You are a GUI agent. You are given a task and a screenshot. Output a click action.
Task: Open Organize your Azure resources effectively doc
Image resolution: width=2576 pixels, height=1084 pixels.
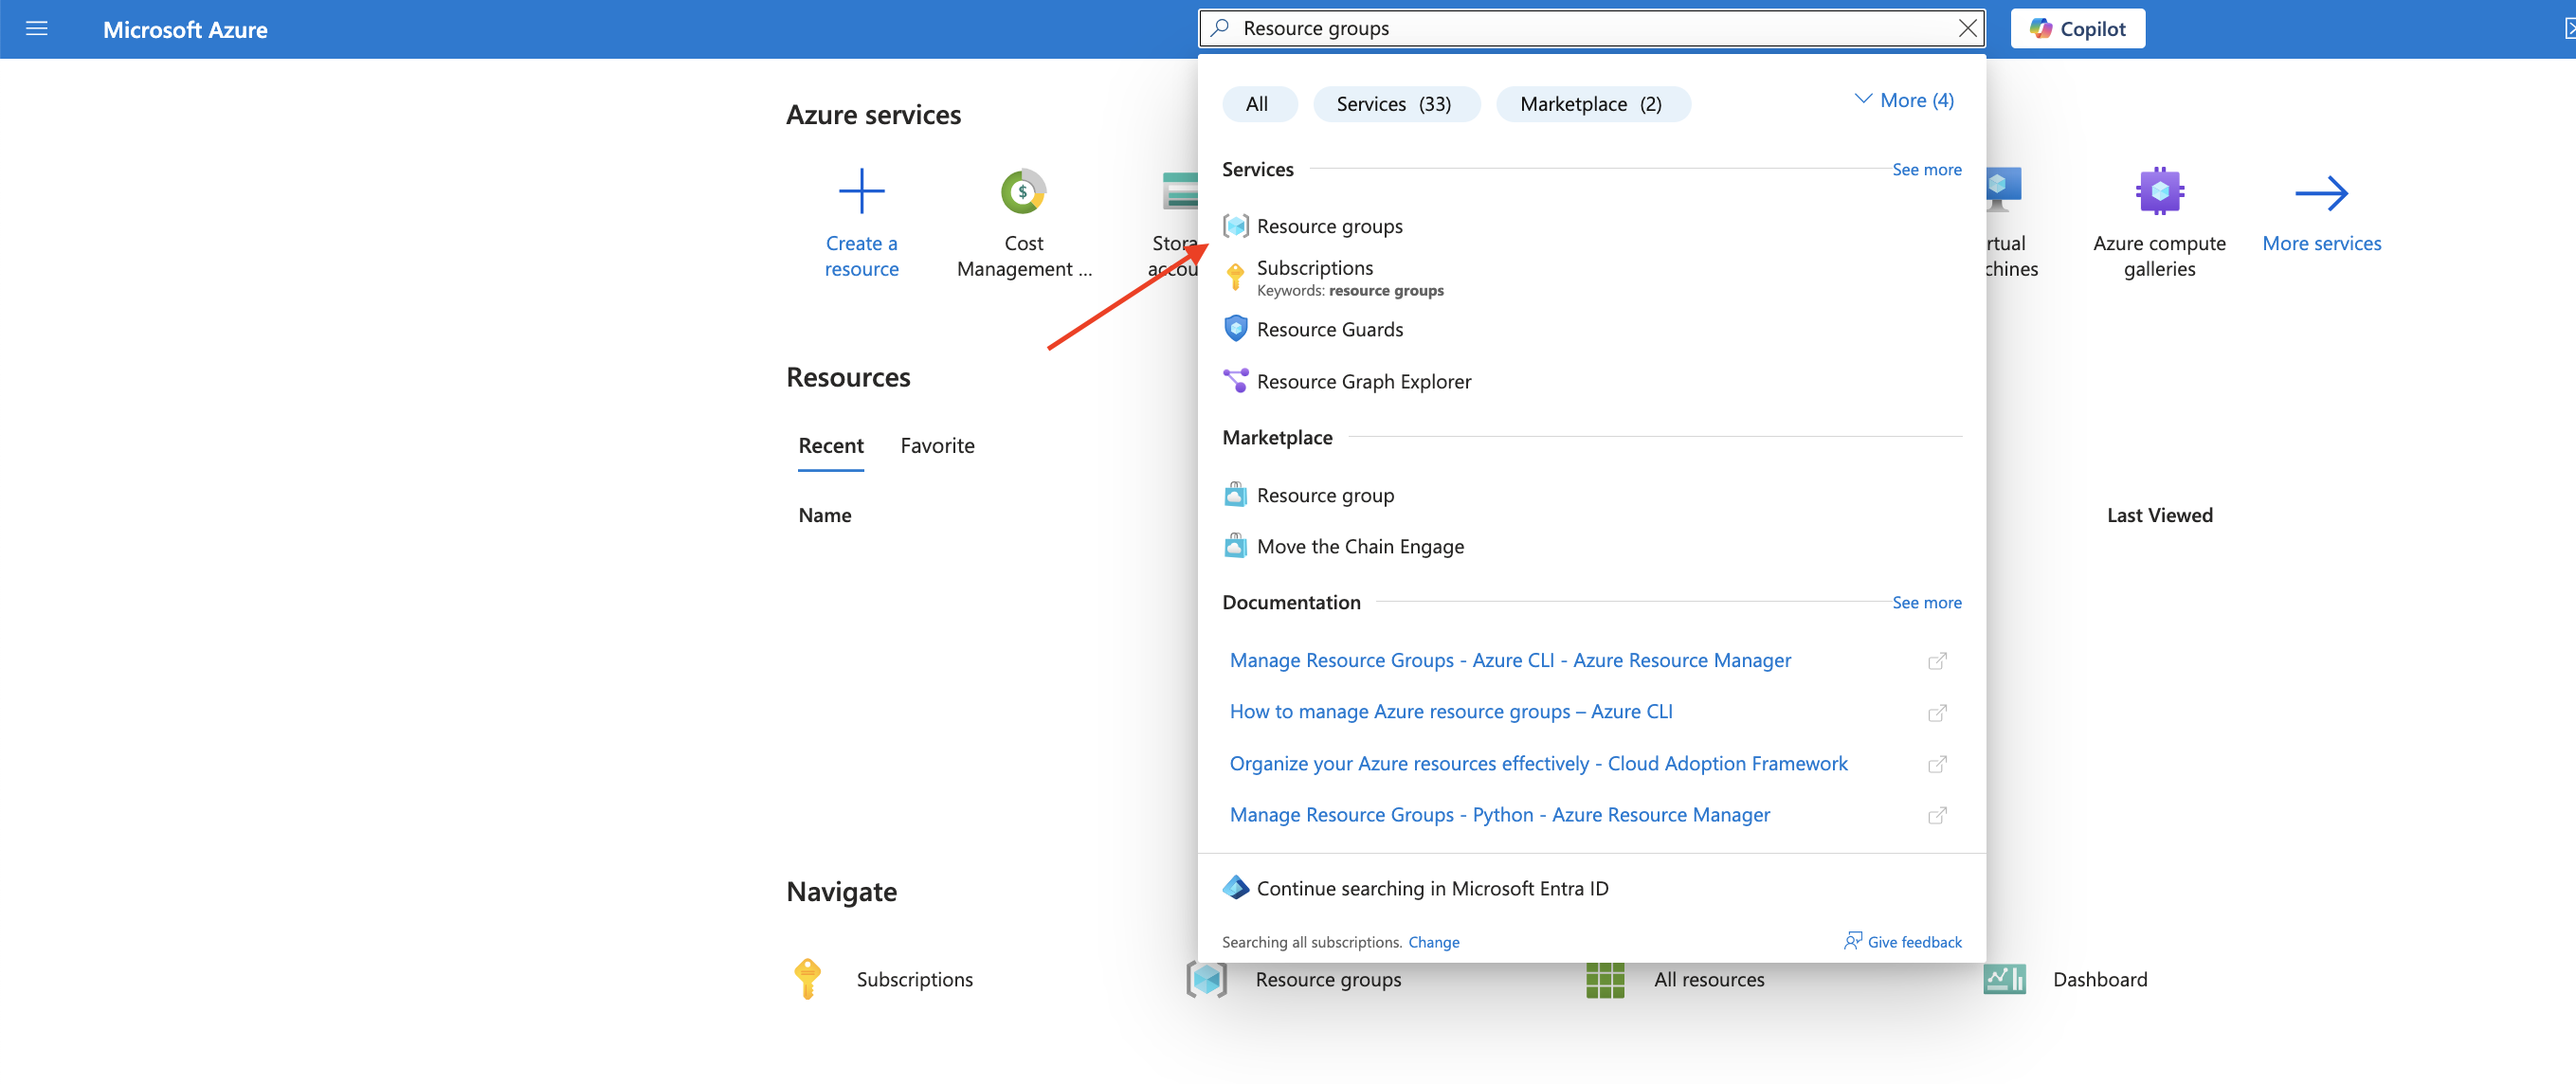coord(1538,763)
